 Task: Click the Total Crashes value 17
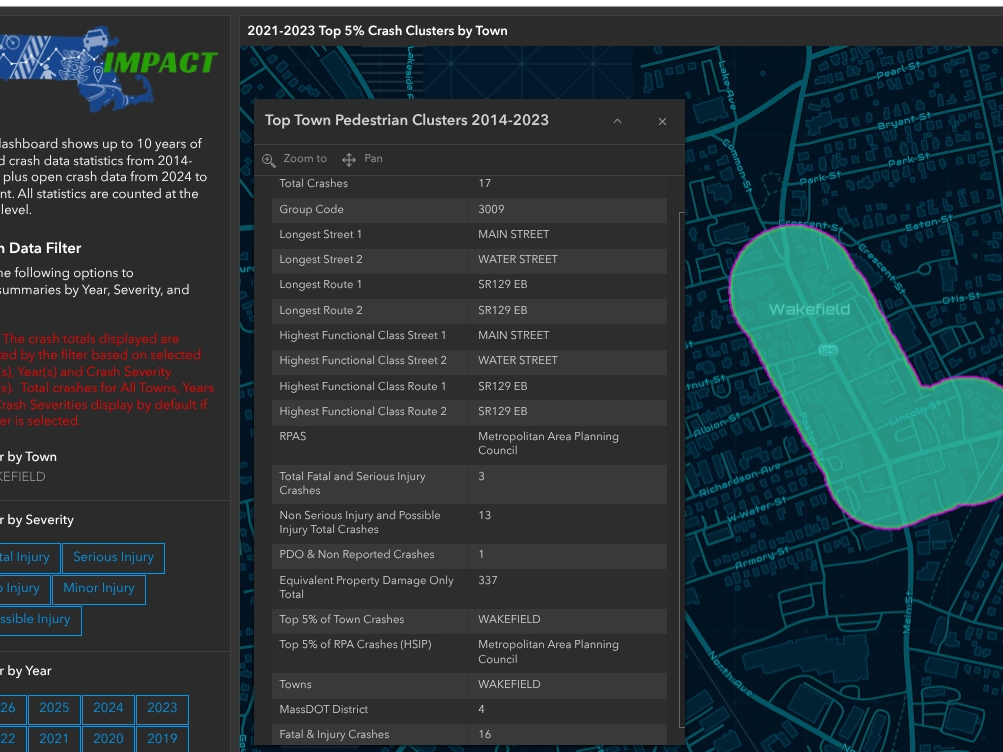pos(484,184)
